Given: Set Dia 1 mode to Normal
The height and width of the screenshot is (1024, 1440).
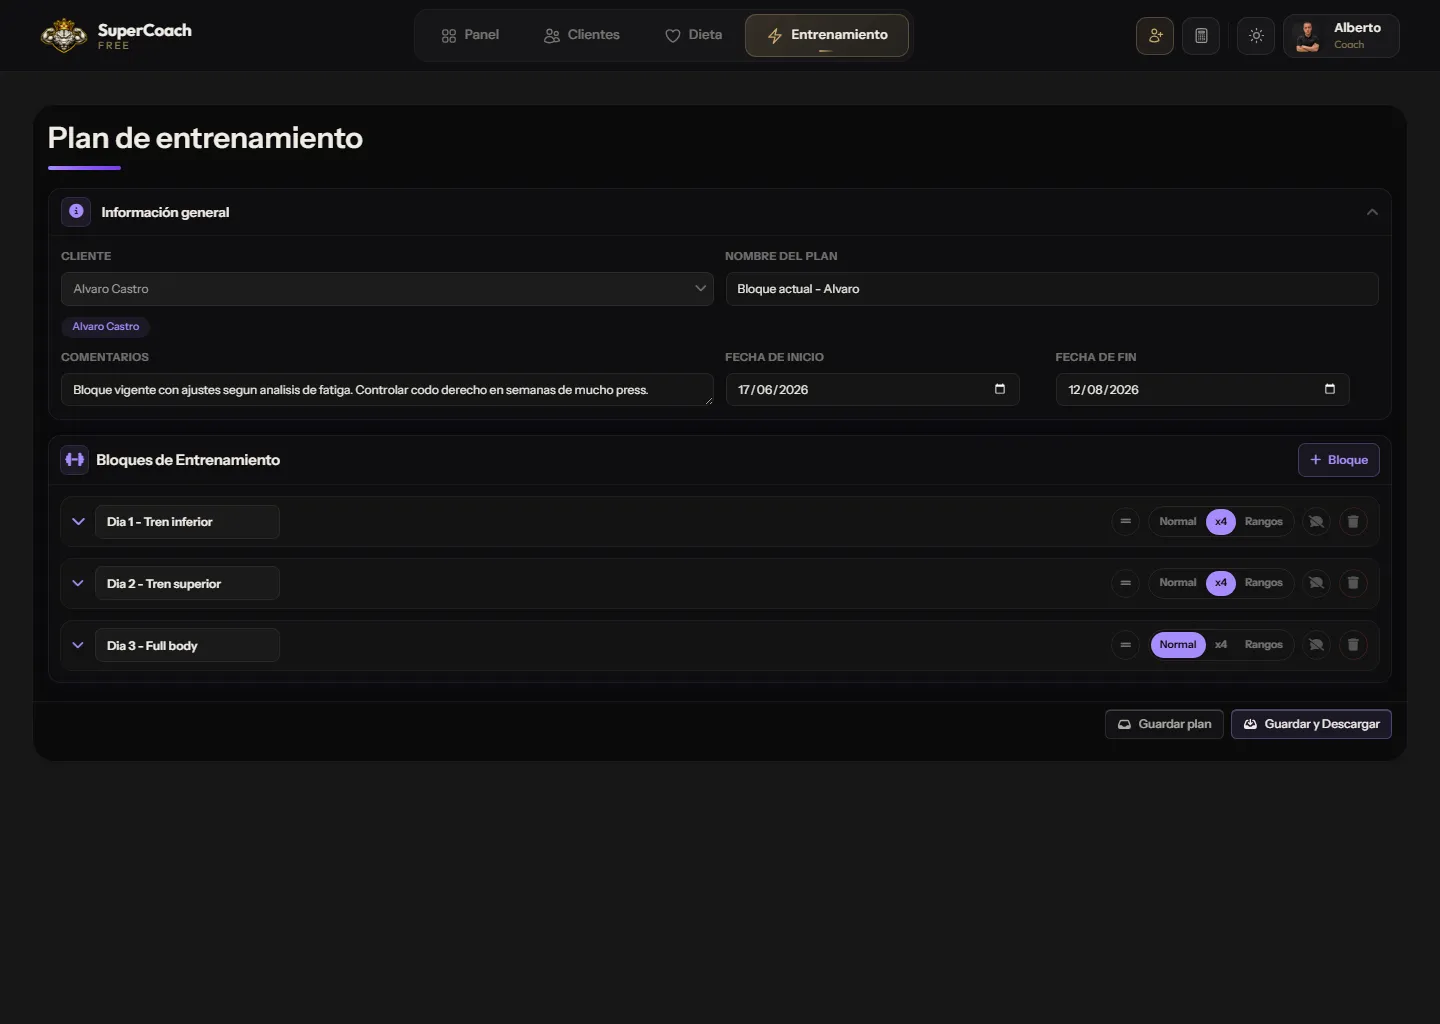Looking at the screenshot, I should (1178, 522).
